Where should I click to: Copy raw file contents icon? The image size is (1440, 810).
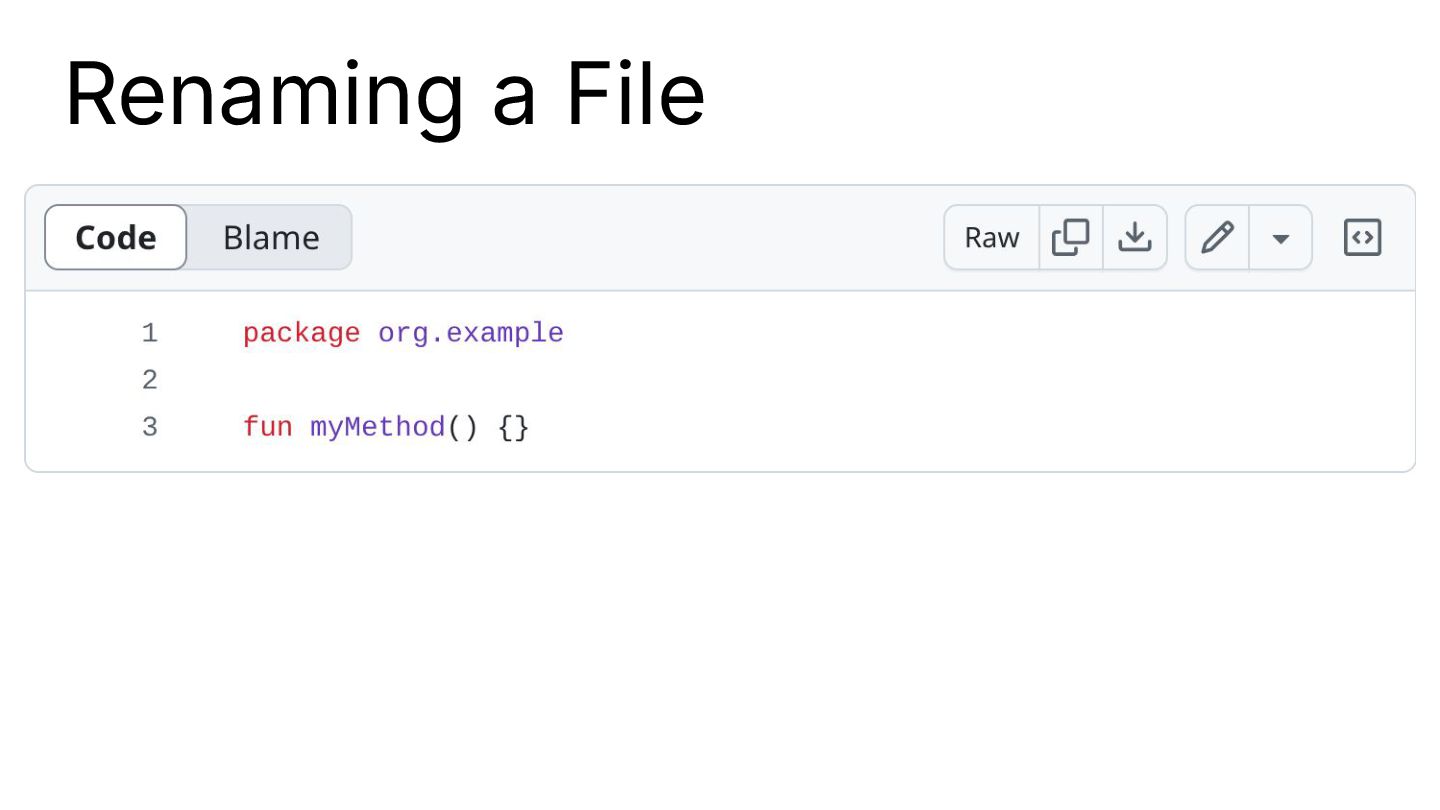[x=1071, y=238]
